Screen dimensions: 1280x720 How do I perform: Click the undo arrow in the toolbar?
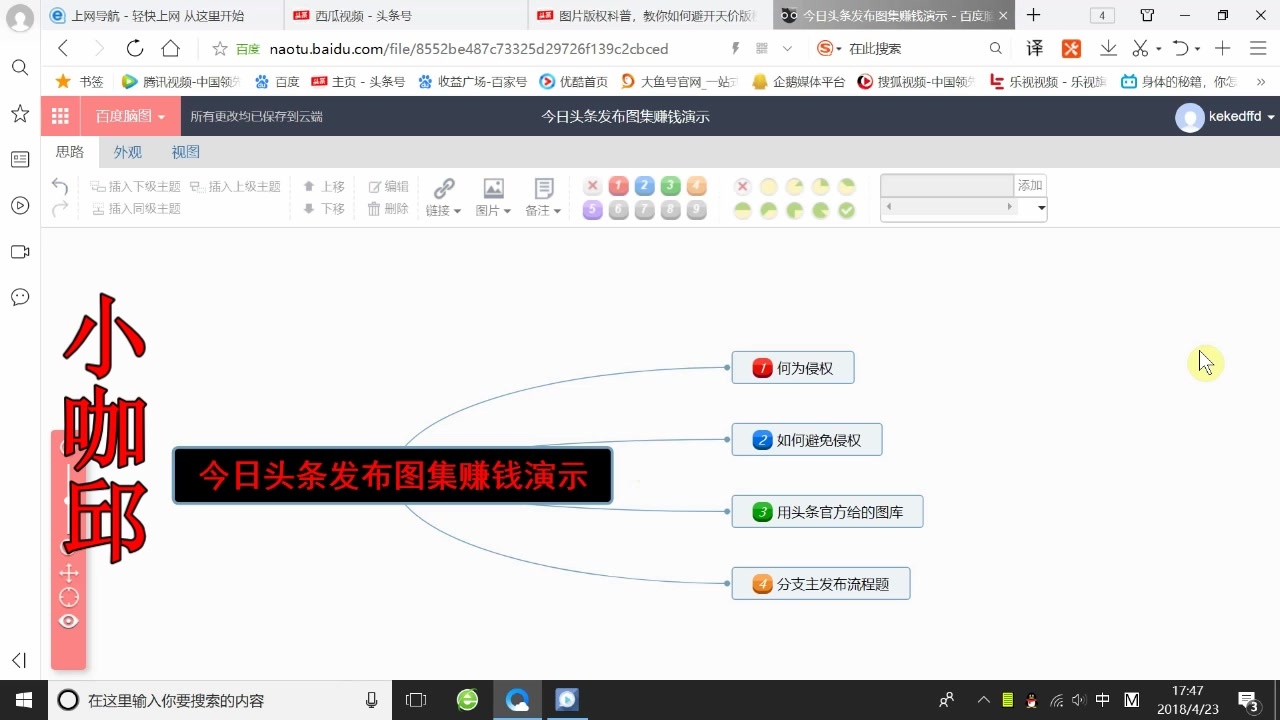point(60,186)
